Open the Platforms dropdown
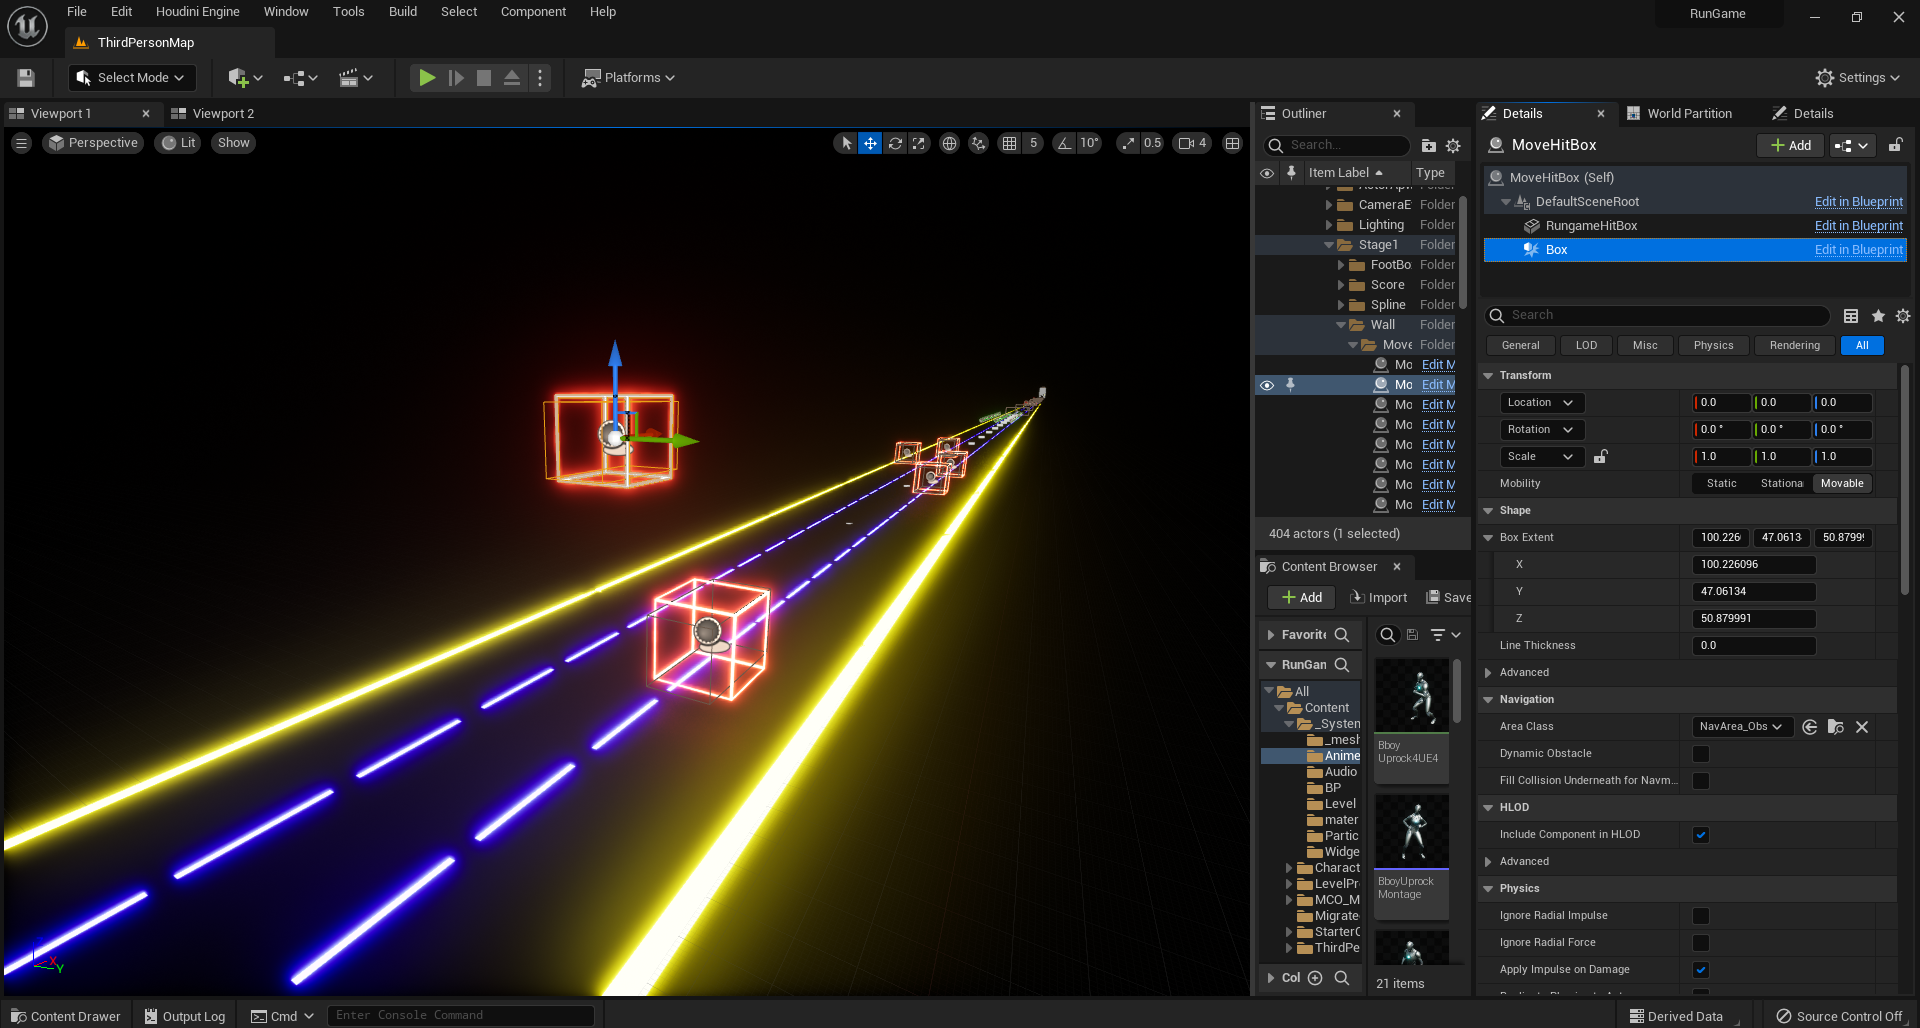The width and height of the screenshot is (1920, 1028). pos(629,78)
